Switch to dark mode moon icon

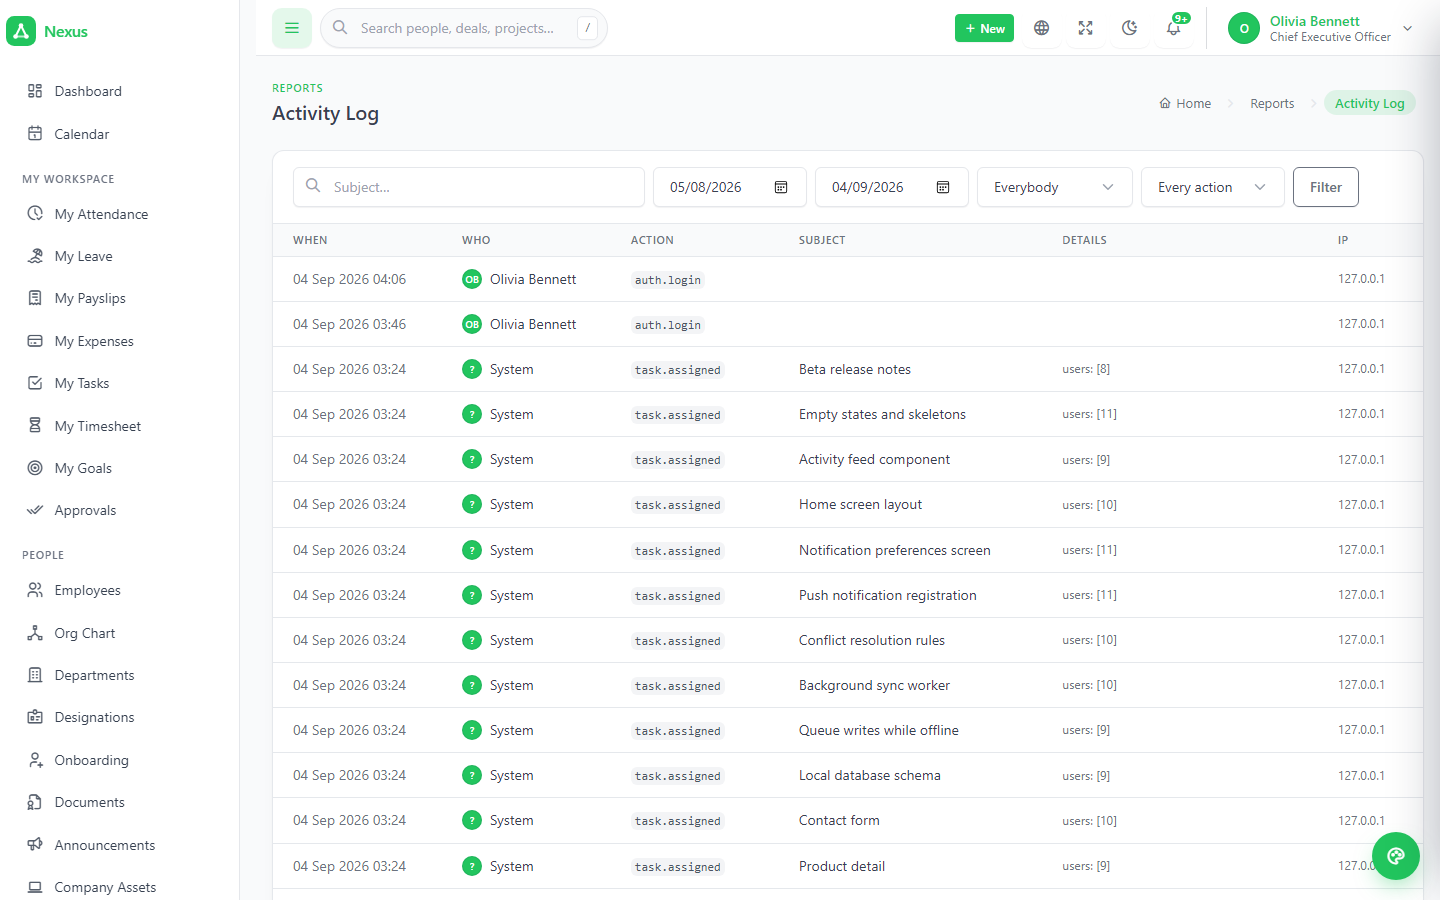pyautogui.click(x=1130, y=28)
